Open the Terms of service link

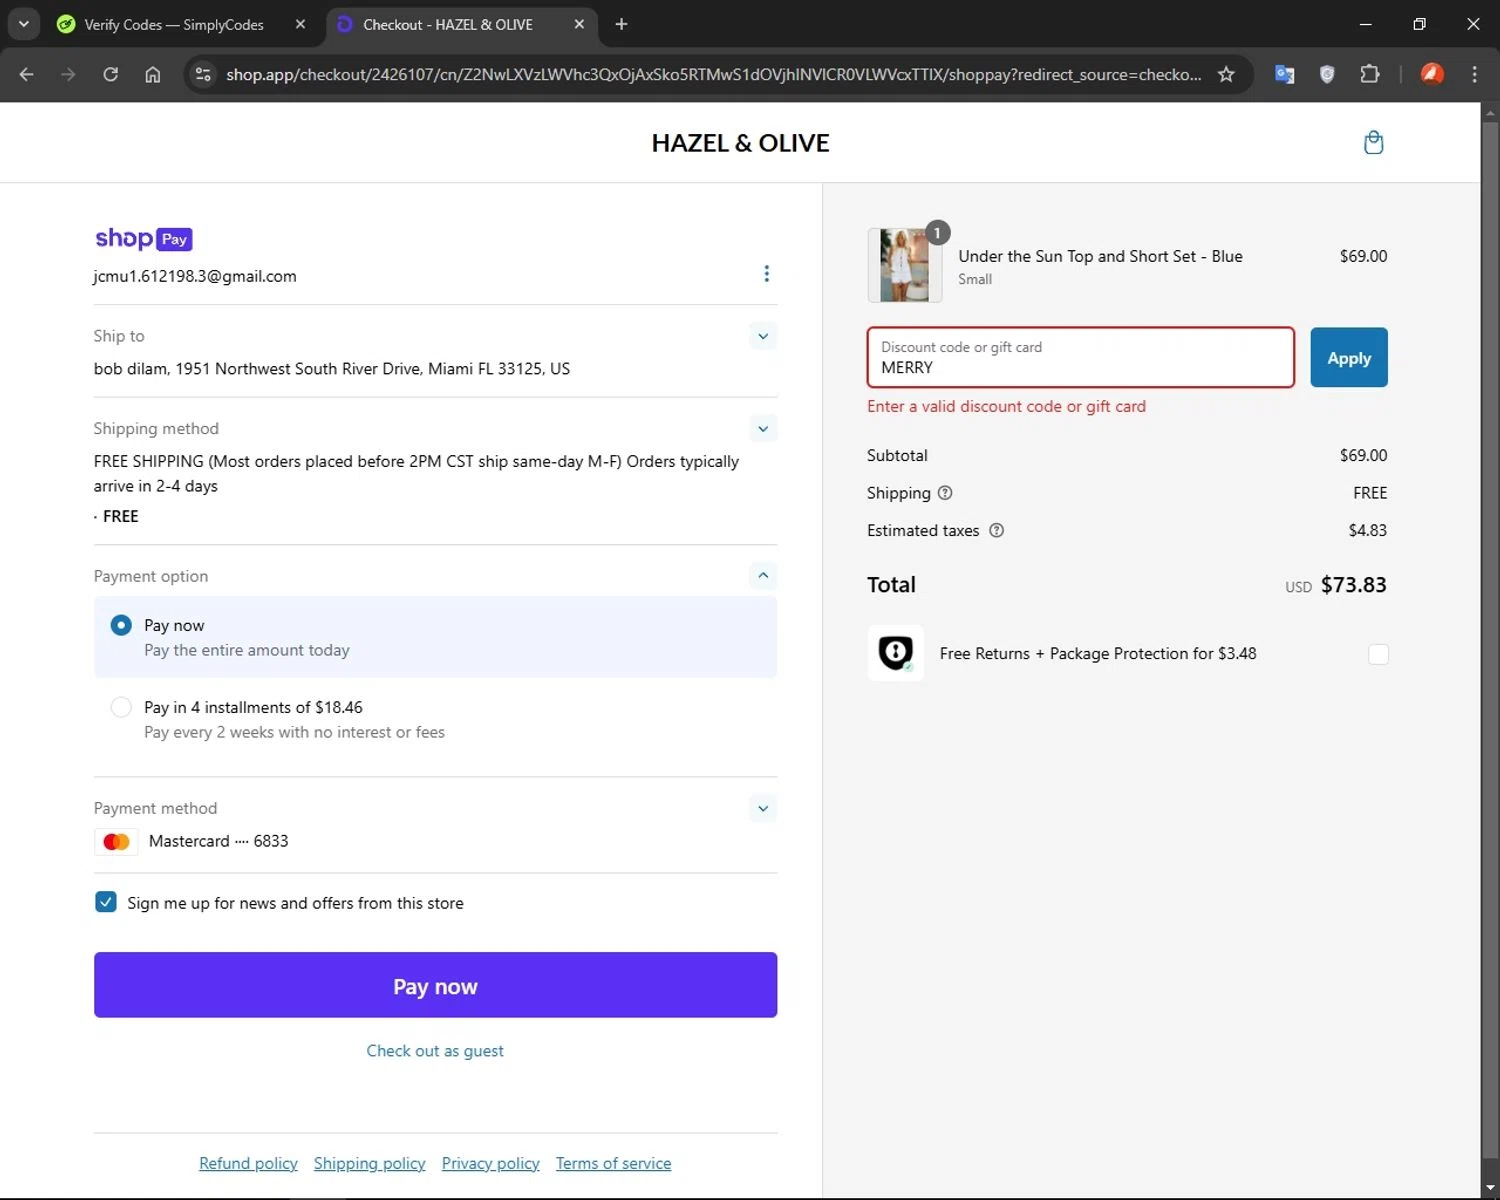point(613,1163)
